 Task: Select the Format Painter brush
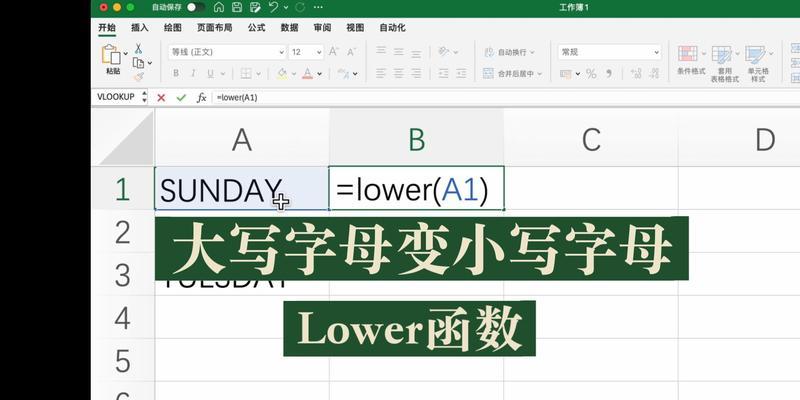[138, 77]
